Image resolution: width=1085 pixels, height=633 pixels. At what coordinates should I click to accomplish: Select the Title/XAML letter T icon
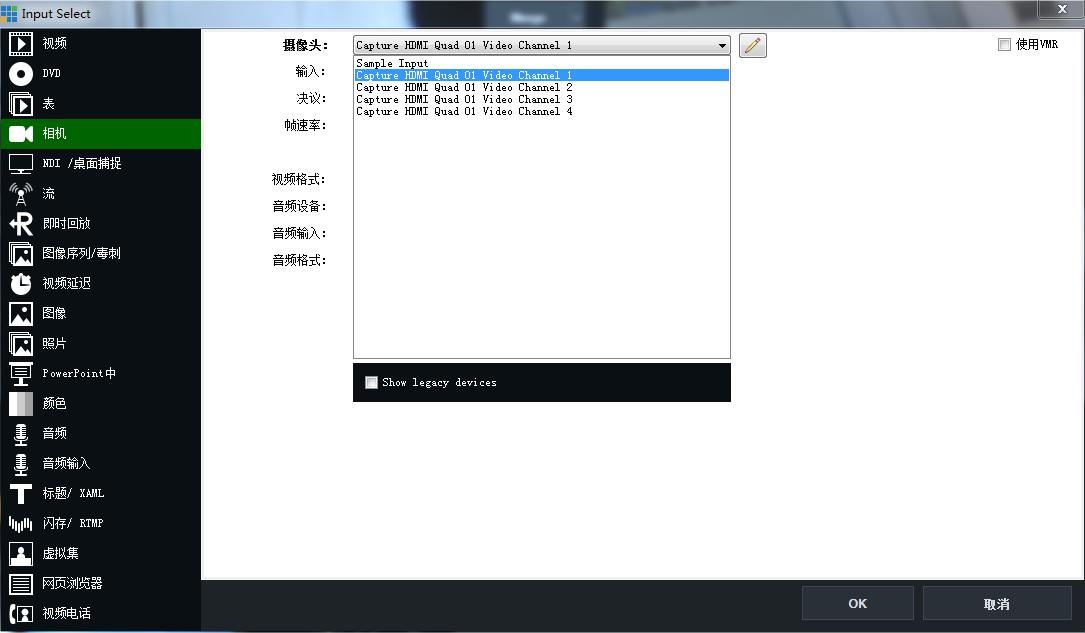click(x=21, y=494)
